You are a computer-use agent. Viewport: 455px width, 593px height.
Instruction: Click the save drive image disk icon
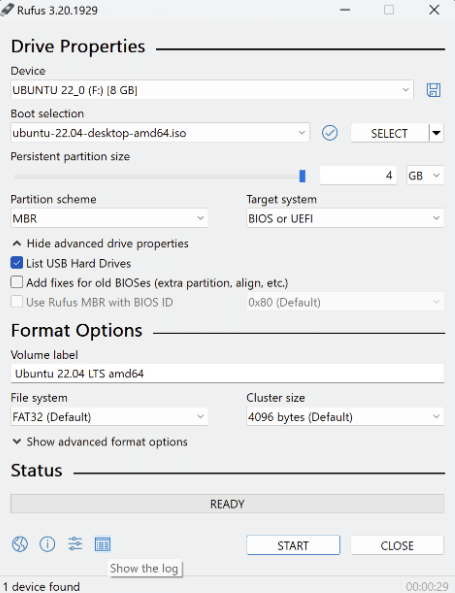433,90
